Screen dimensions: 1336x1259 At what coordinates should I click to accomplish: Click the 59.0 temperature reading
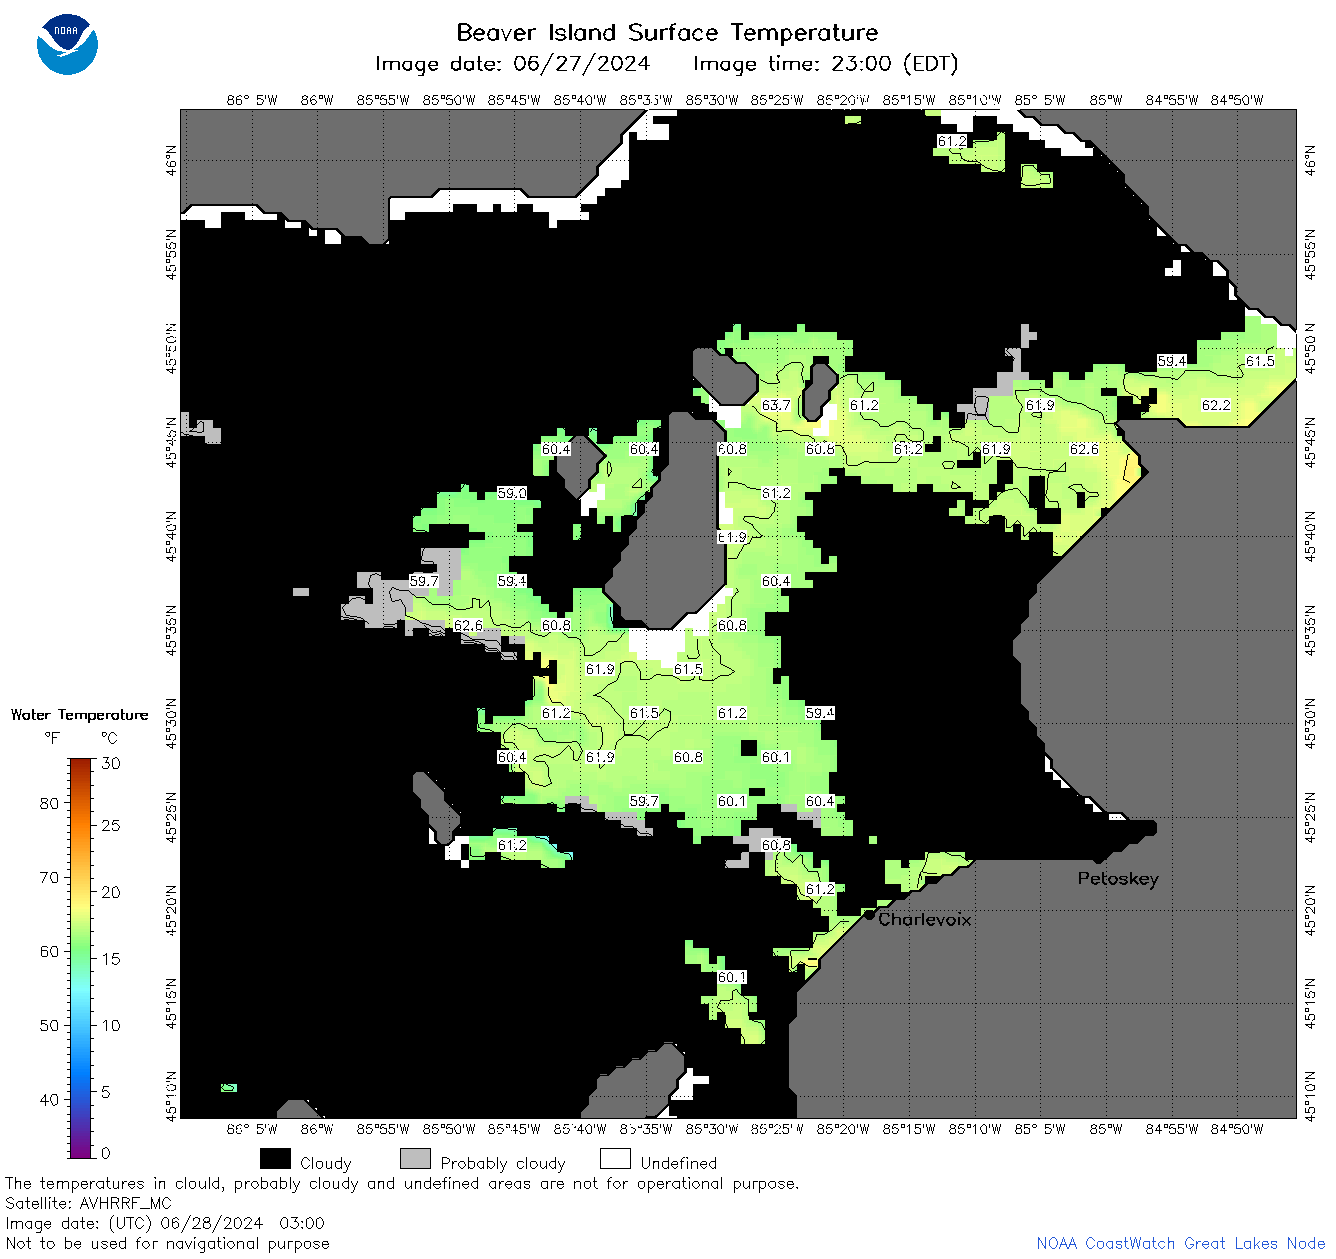click(512, 493)
